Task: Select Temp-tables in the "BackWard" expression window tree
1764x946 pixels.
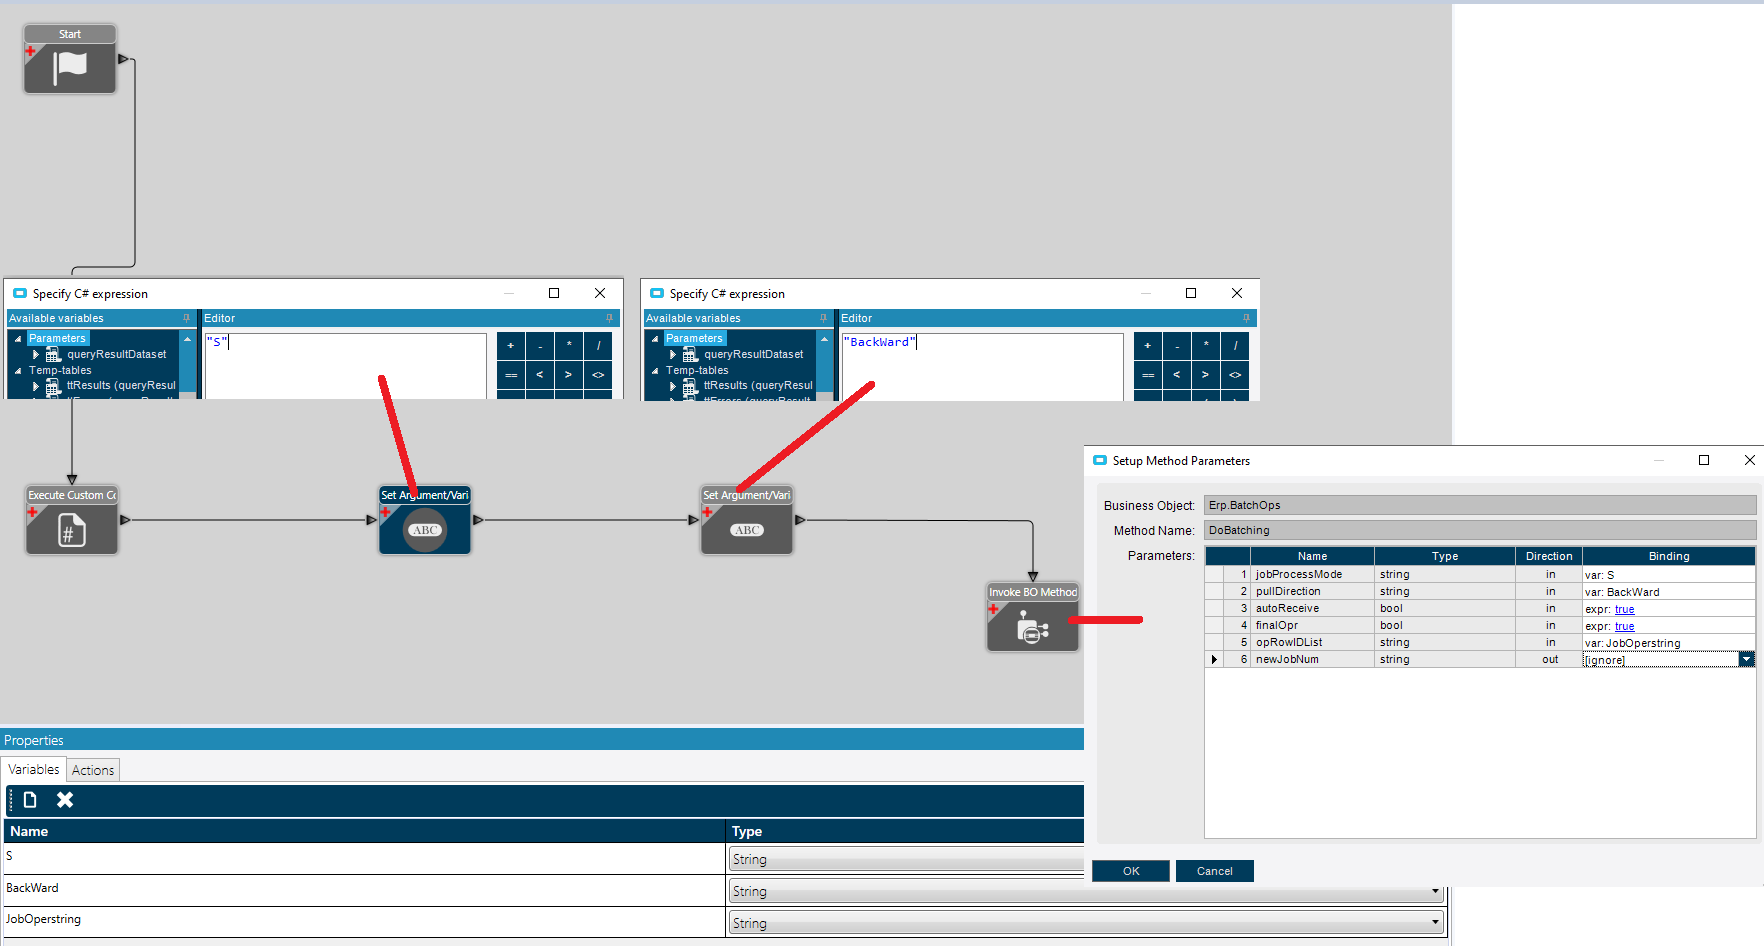Action: coord(697,371)
